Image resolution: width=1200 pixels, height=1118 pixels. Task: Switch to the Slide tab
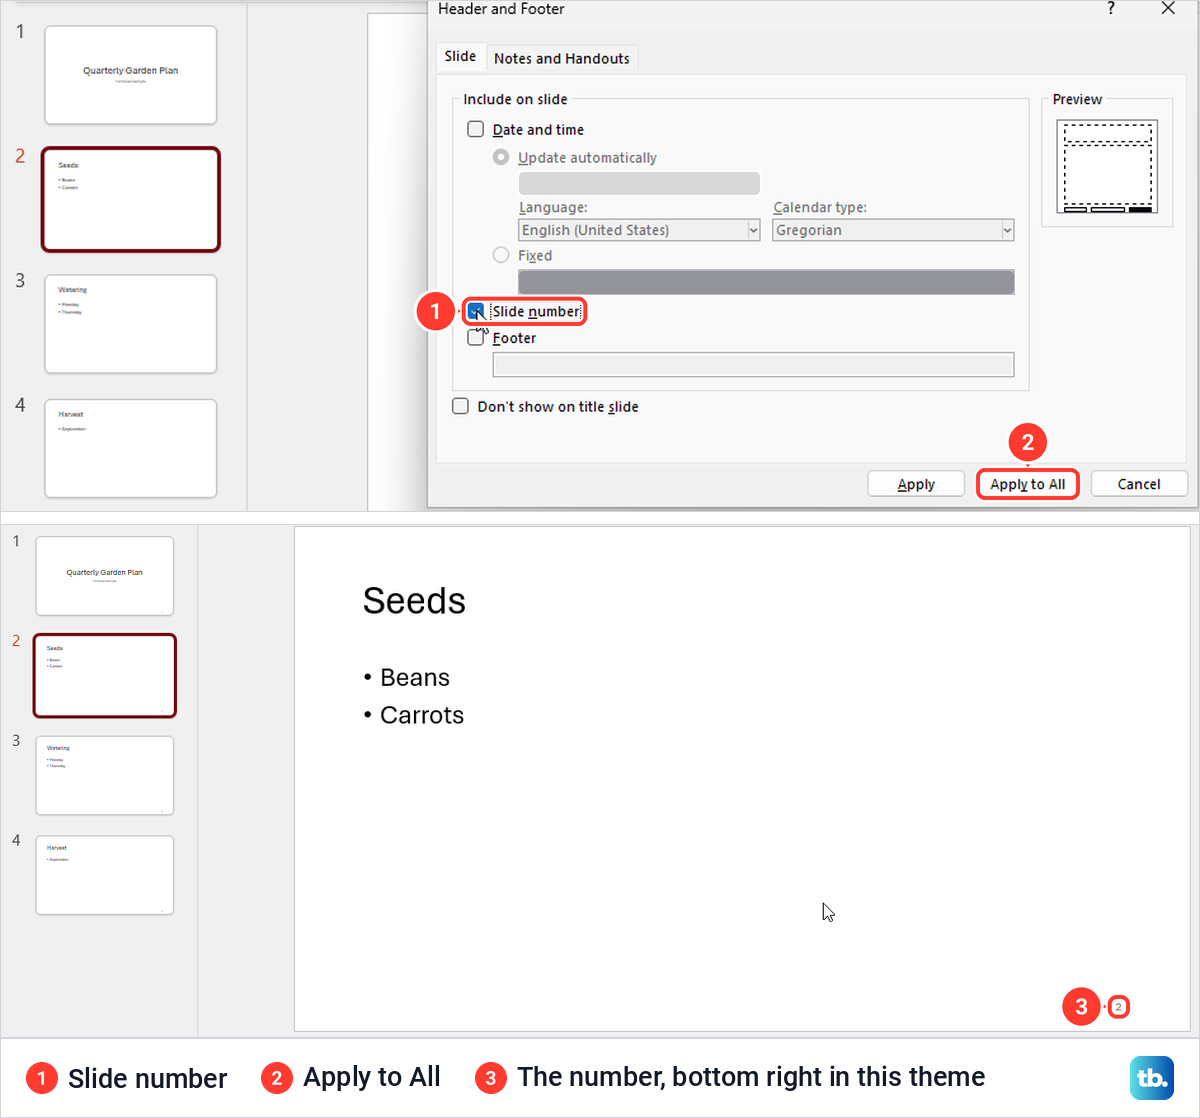point(460,56)
